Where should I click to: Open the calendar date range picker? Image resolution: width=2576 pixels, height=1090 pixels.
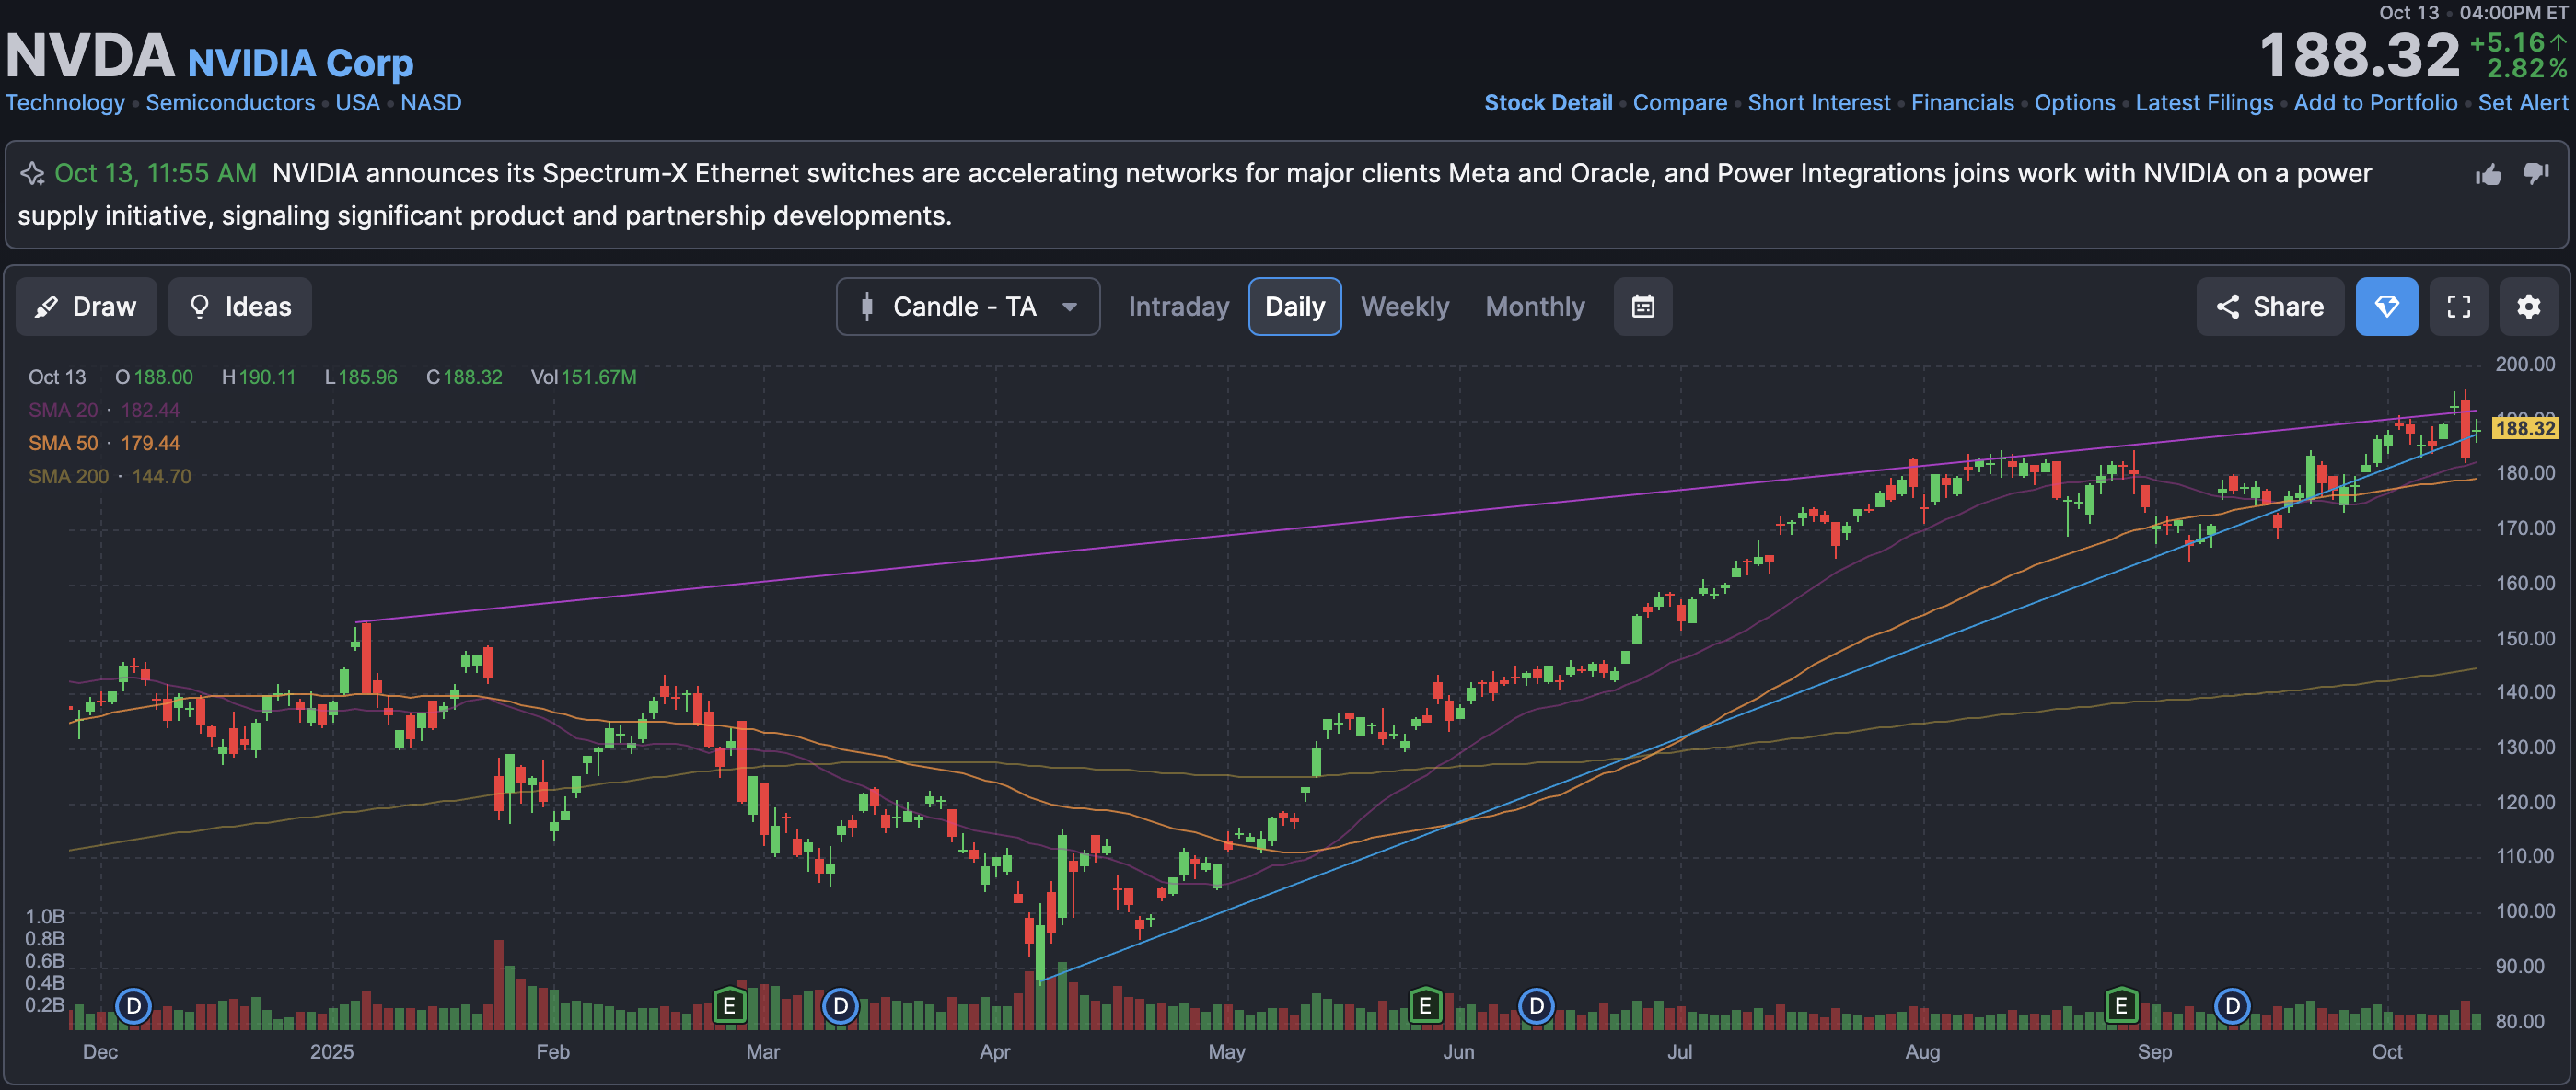pyautogui.click(x=1642, y=307)
